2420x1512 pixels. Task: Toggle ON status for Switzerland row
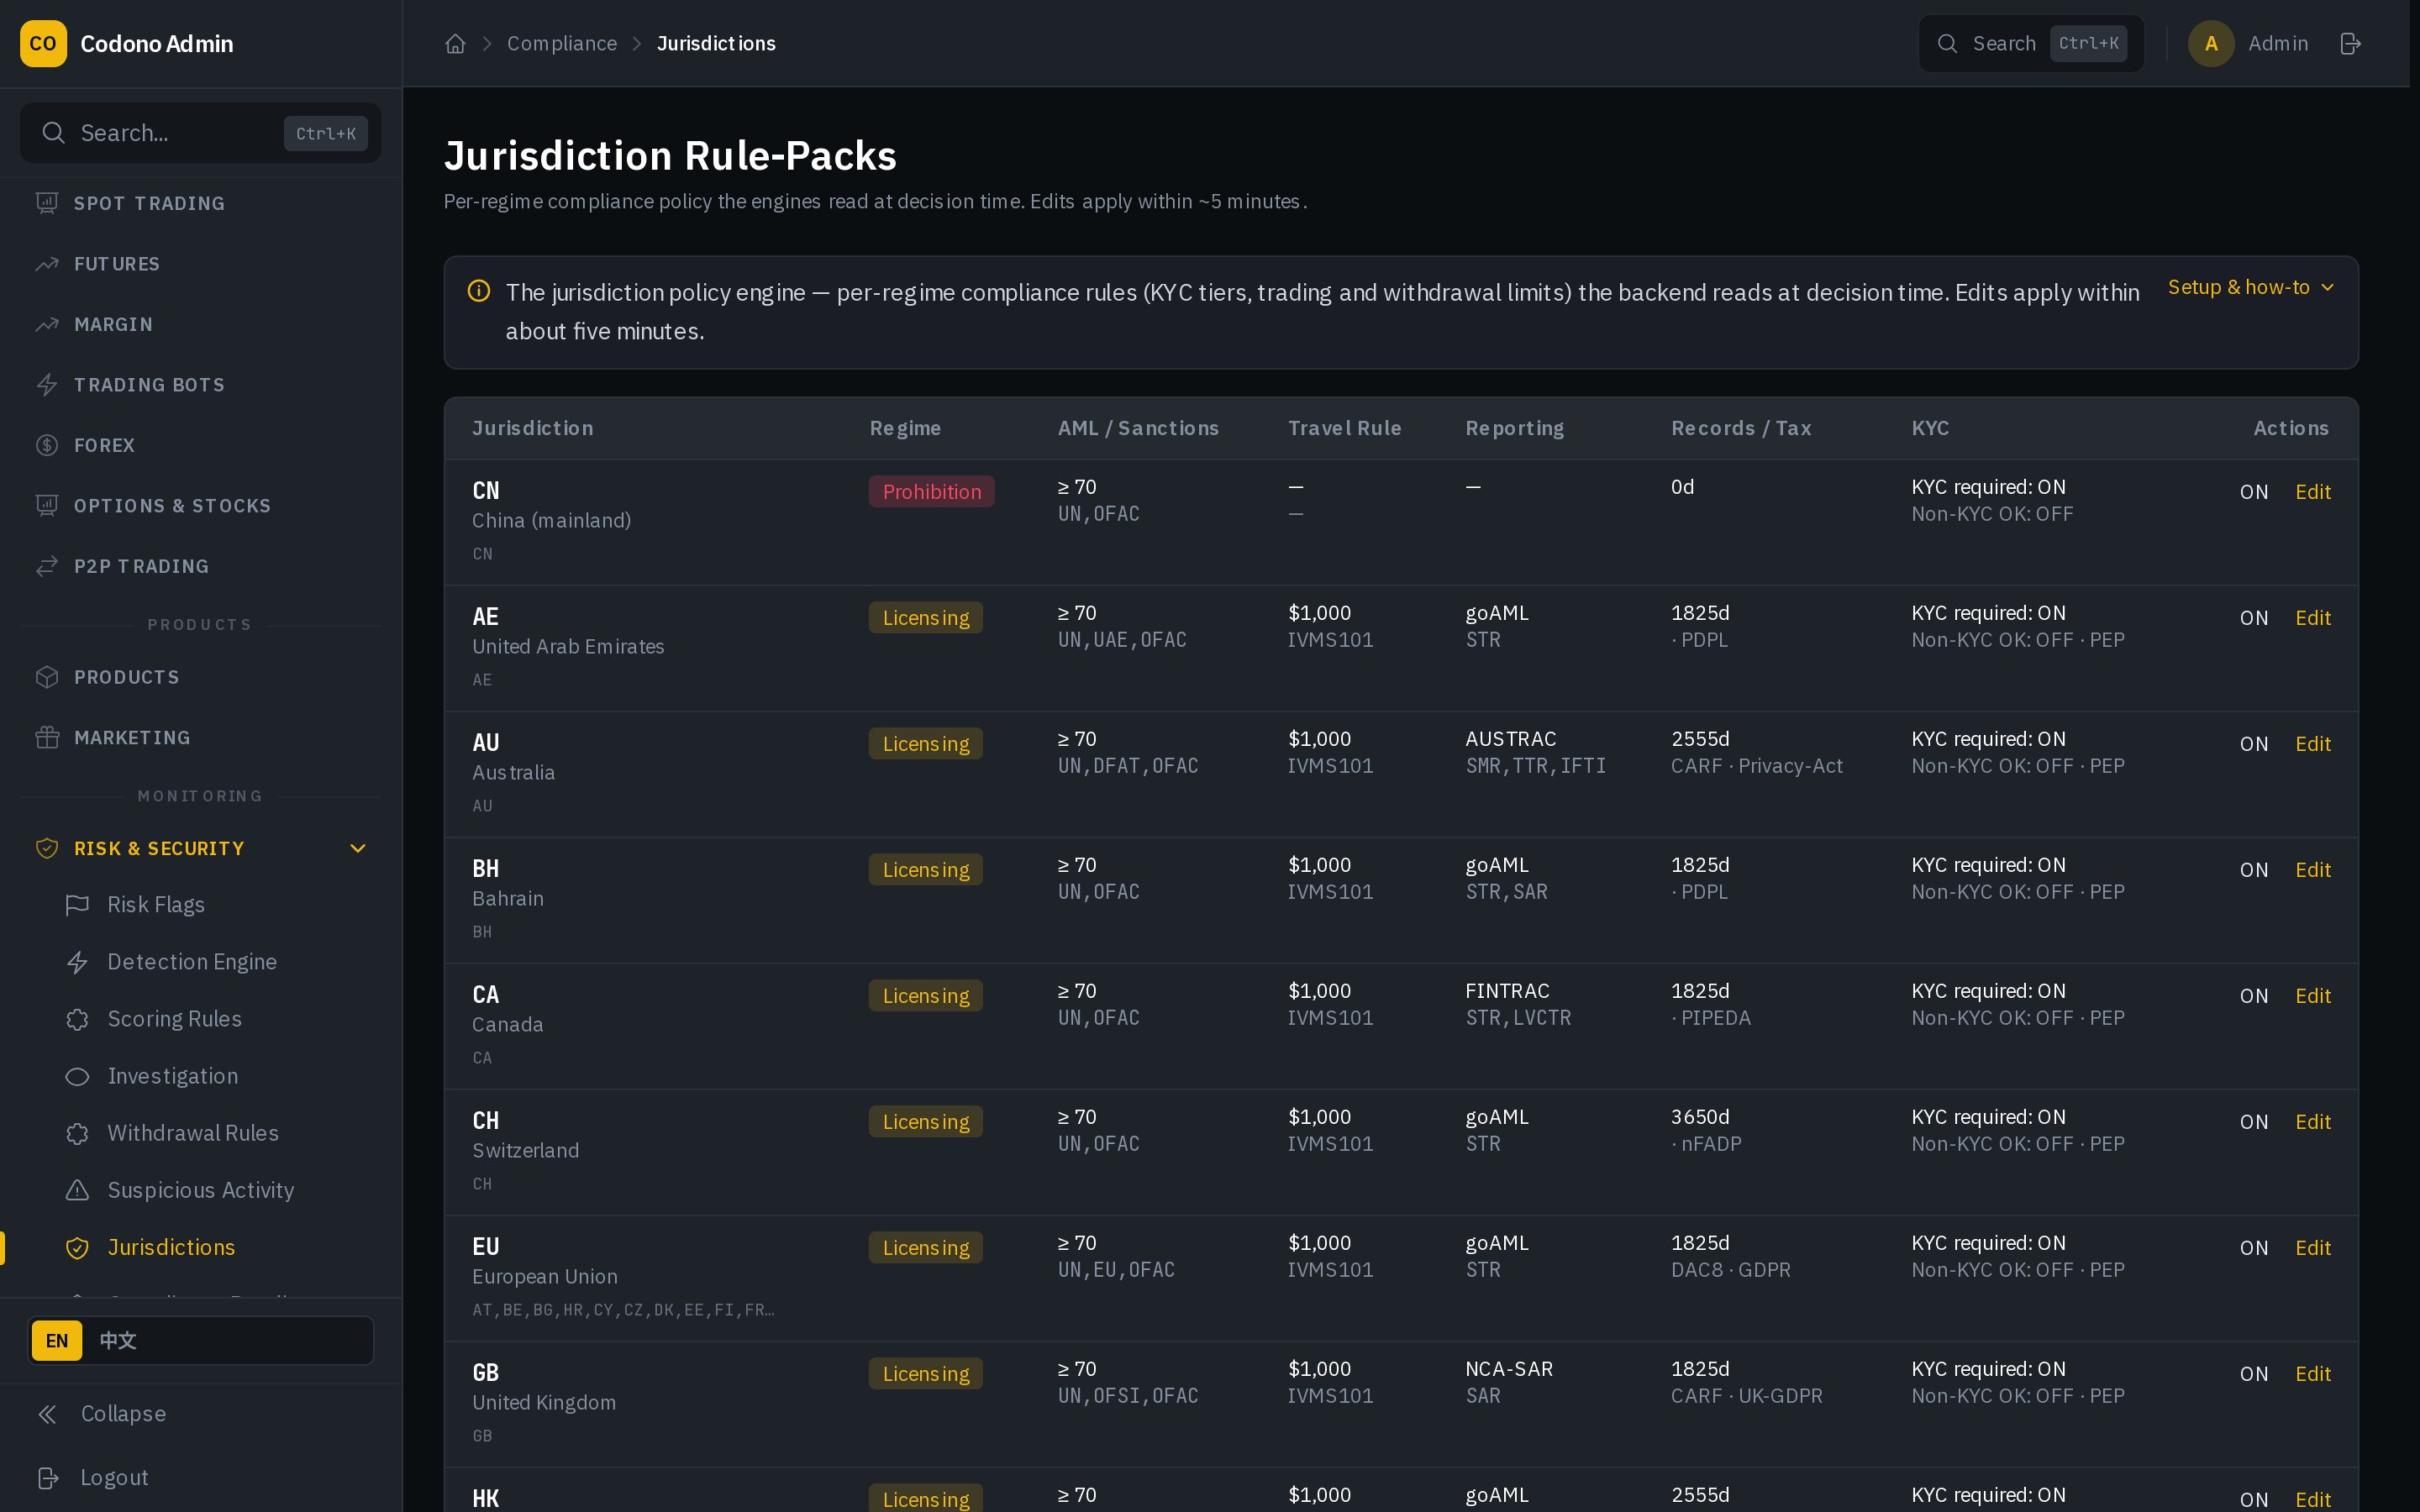point(2253,1122)
